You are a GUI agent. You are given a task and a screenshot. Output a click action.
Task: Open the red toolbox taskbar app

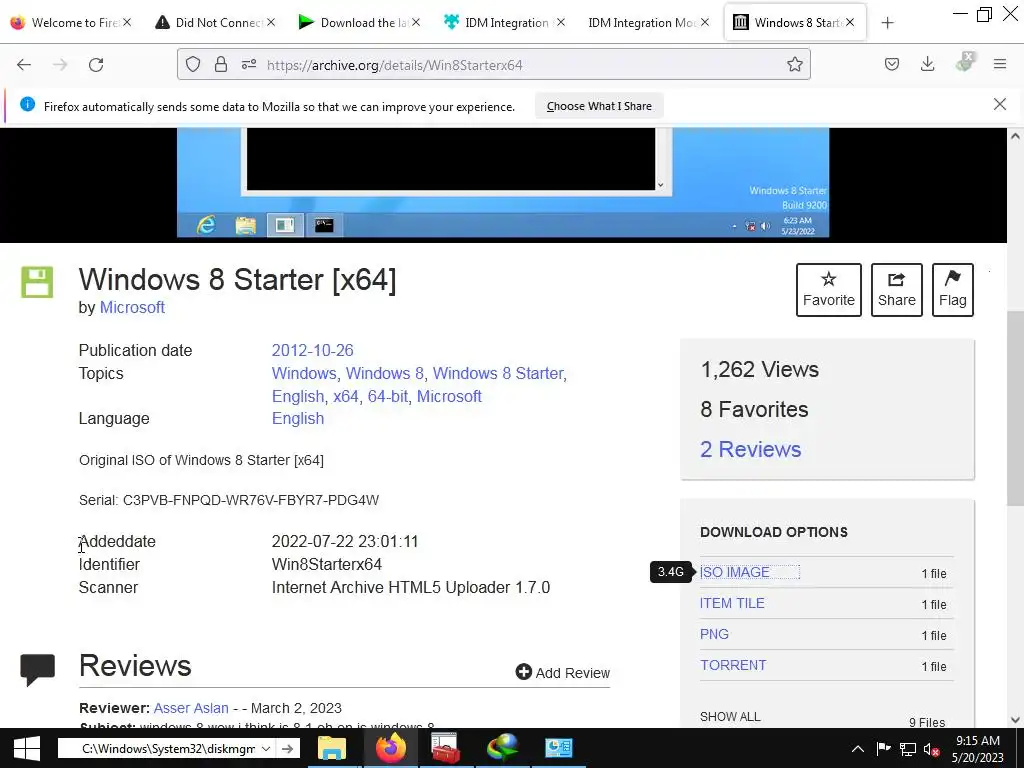pos(446,748)
